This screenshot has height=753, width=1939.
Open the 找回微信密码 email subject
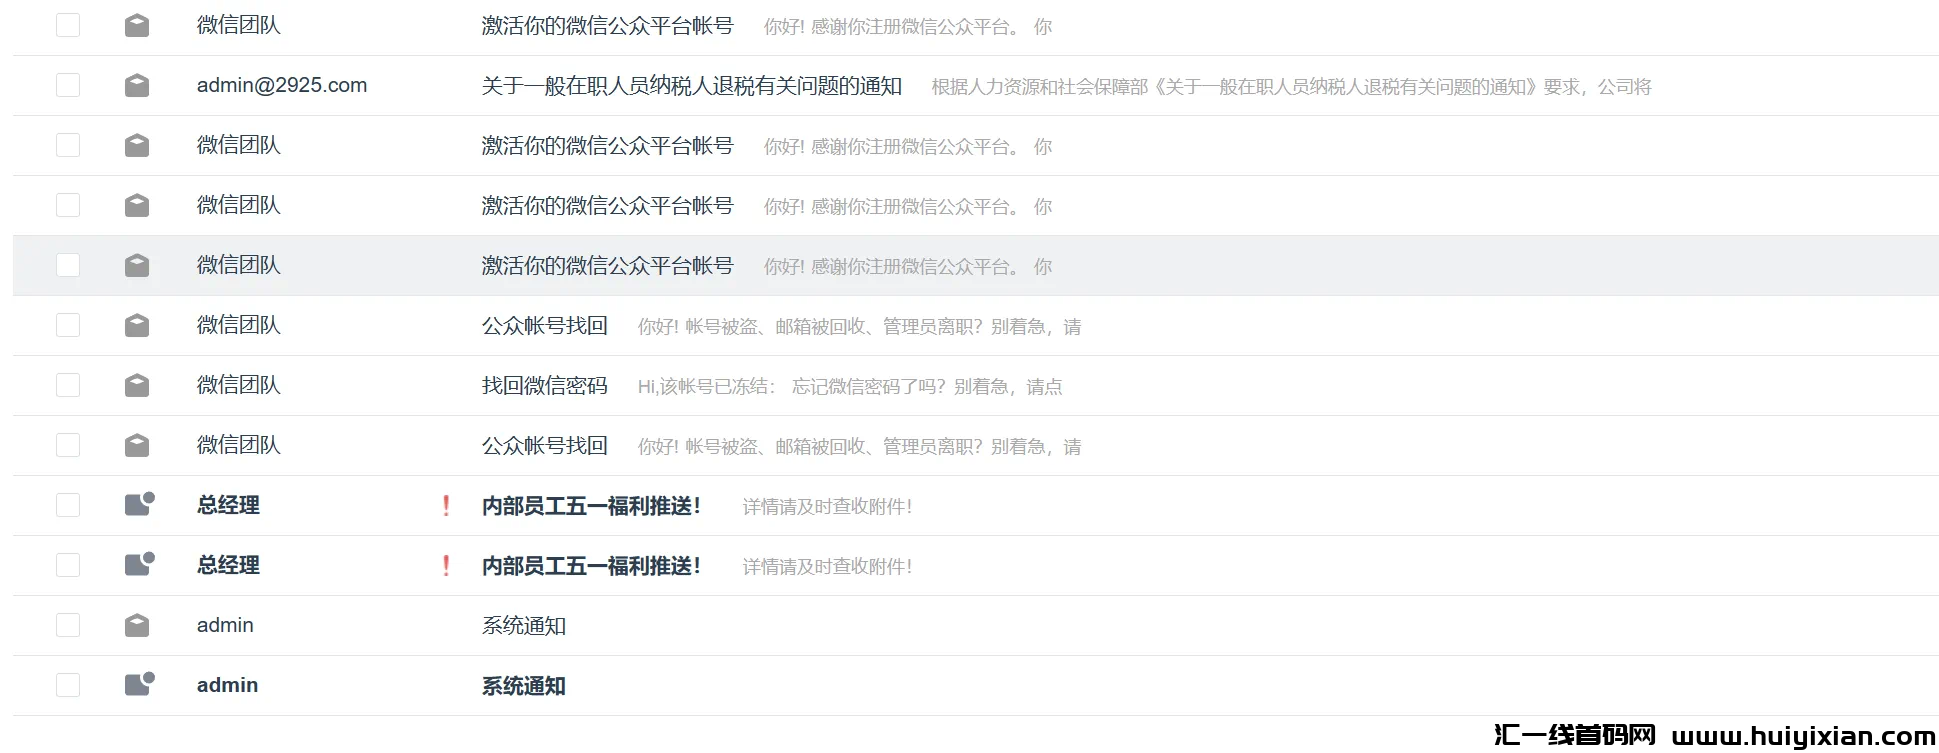[544, 386]
